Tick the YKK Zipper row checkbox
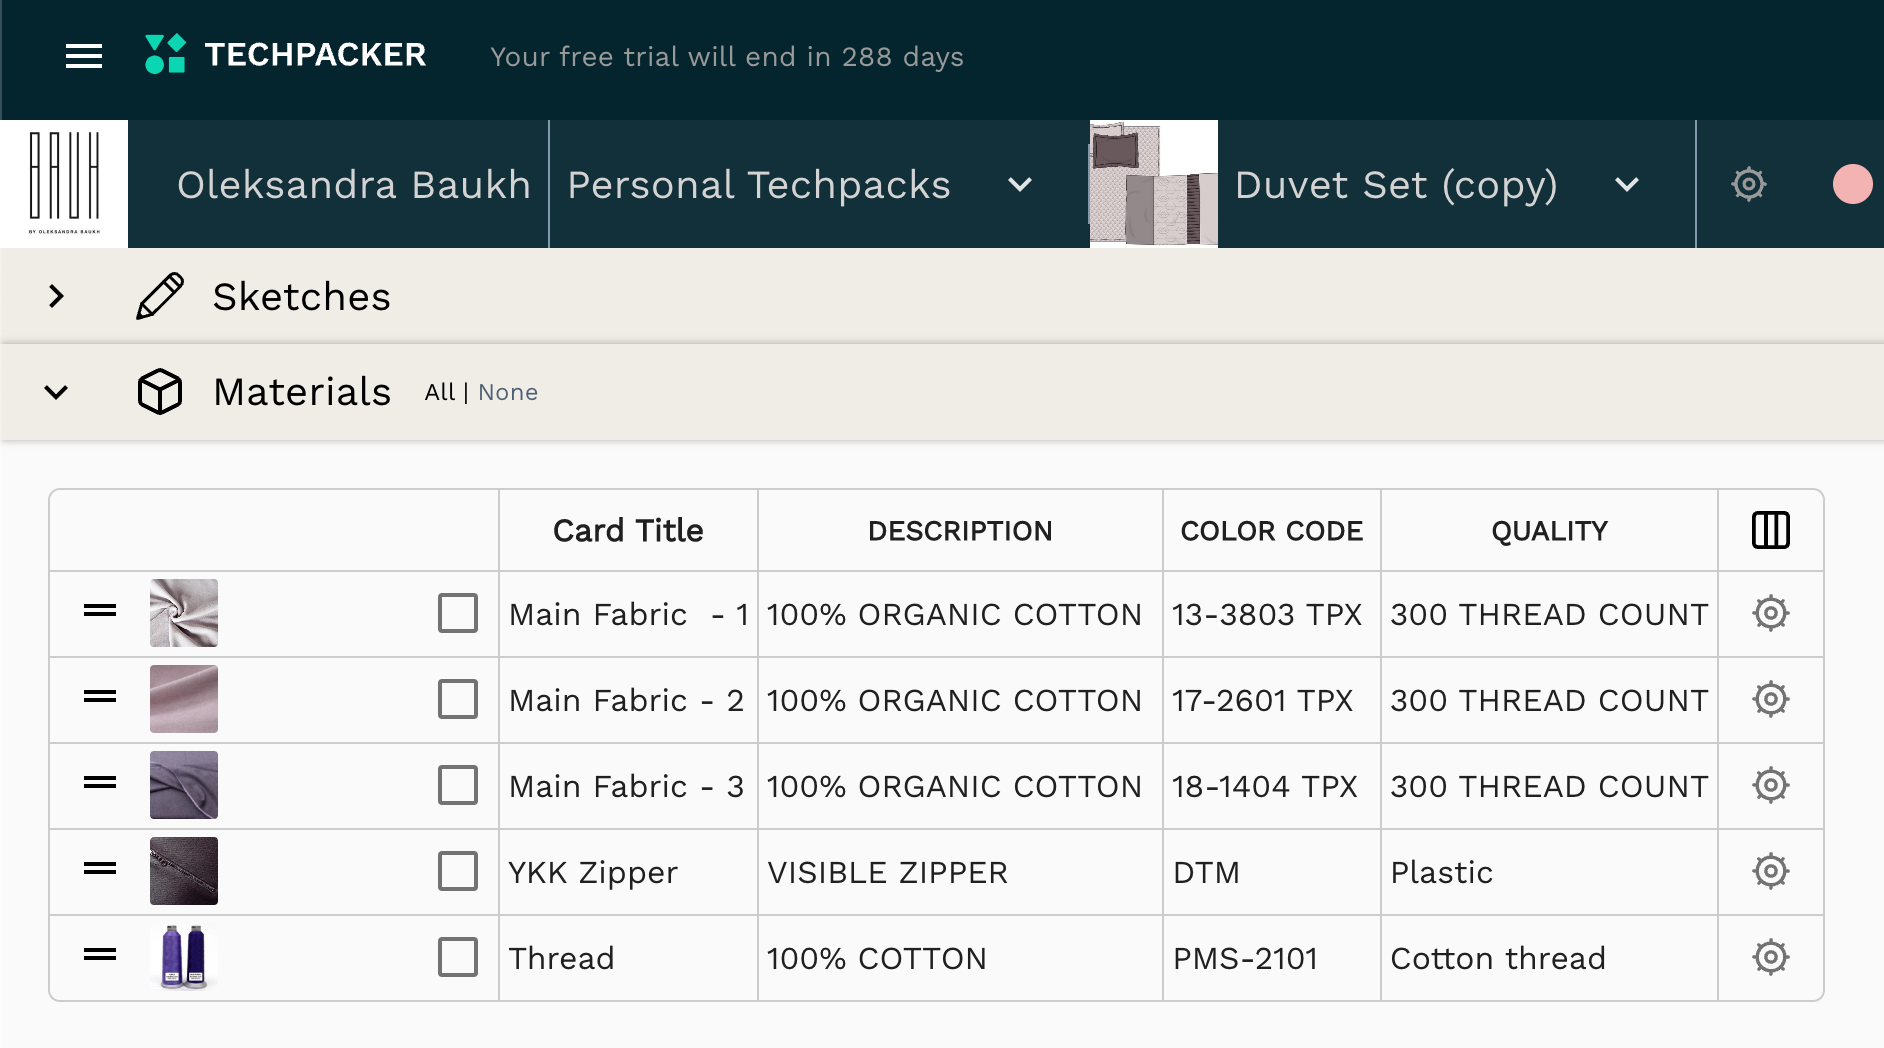The width and height of the screenshot is (1884, 1048). click(x=458, y=871)
